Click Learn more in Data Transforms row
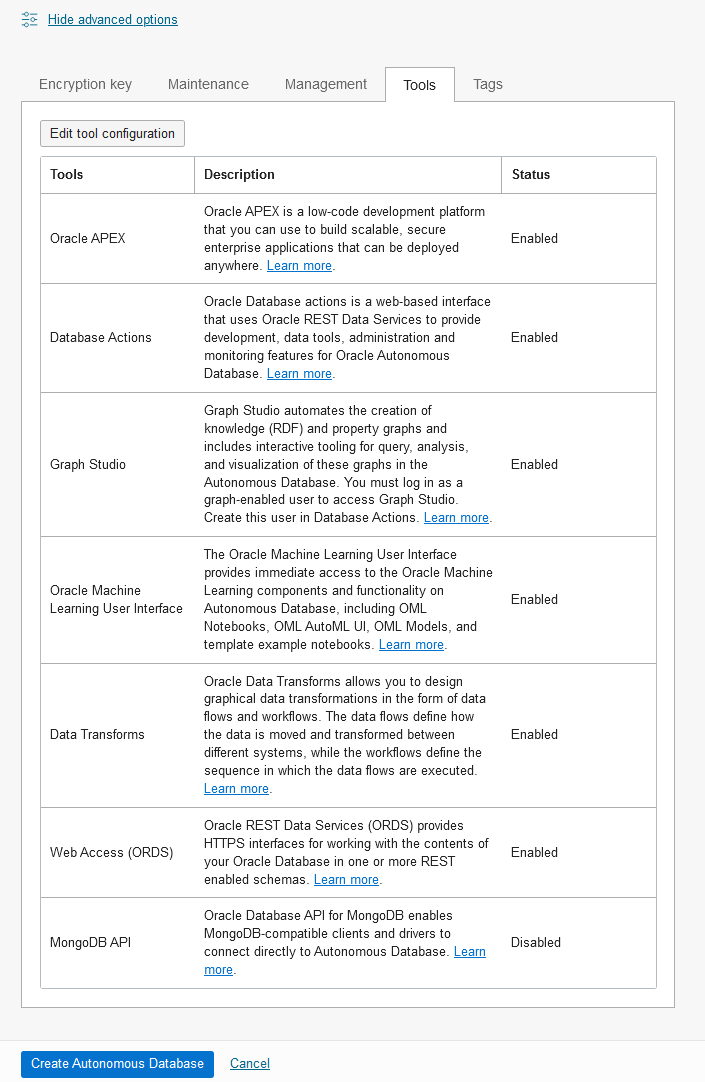 tap(236, 788)
